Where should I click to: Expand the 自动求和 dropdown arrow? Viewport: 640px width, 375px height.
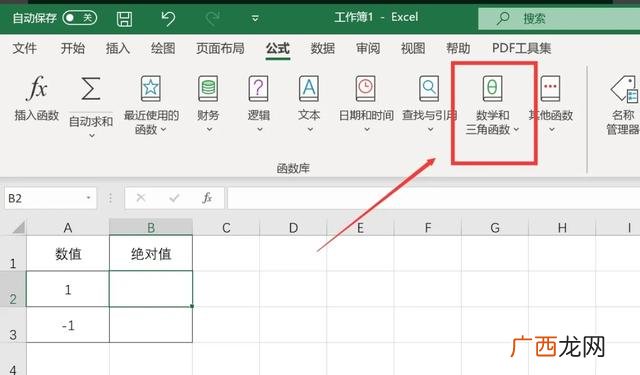(x=92, y=135)
